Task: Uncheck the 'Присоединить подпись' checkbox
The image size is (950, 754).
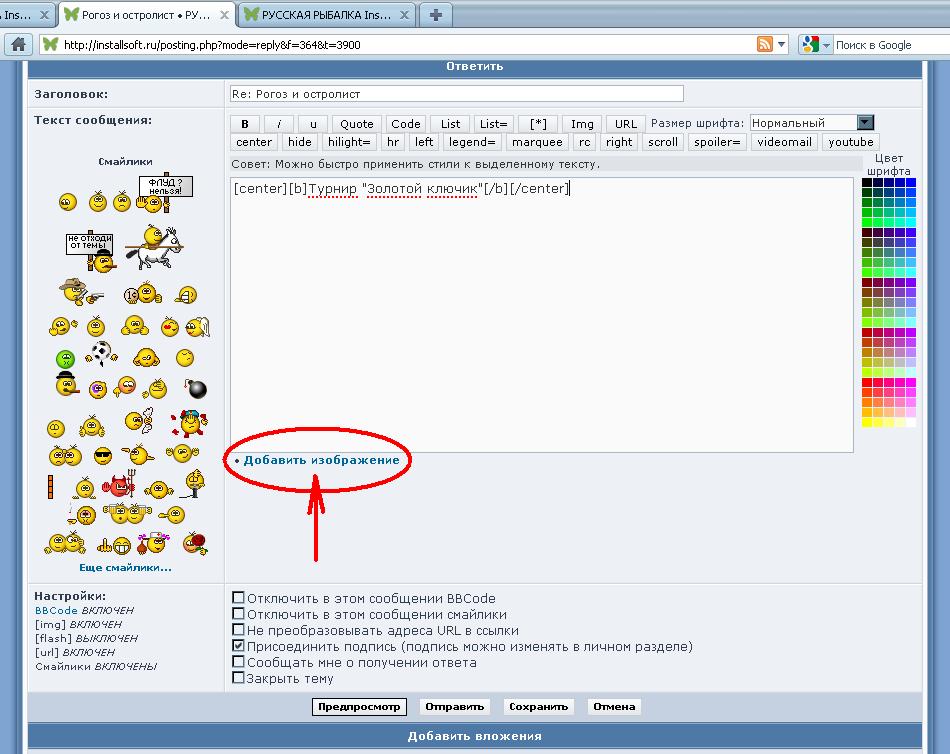Action: 238,646
